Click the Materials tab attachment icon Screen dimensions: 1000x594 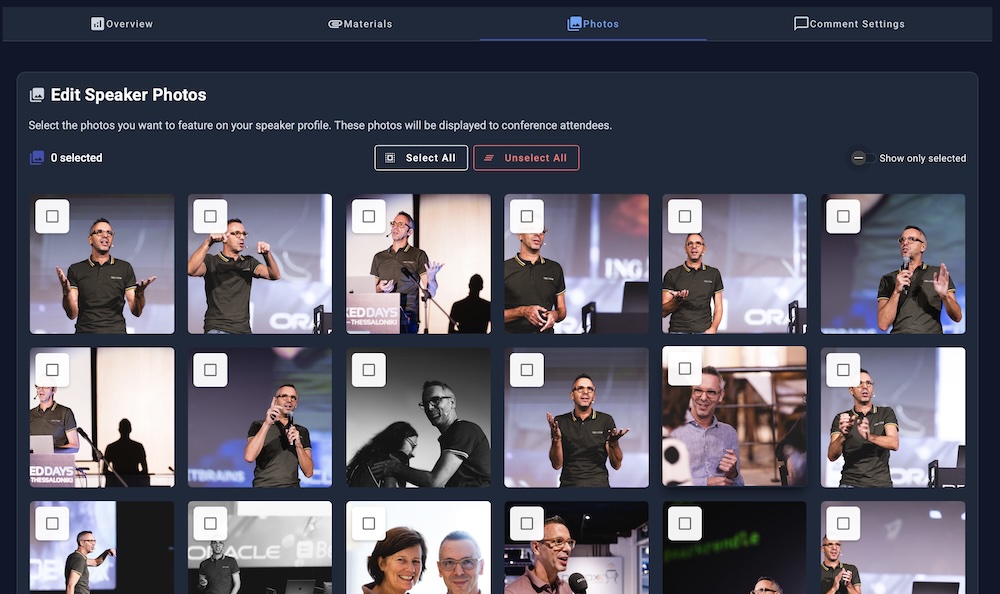[335, 24]
